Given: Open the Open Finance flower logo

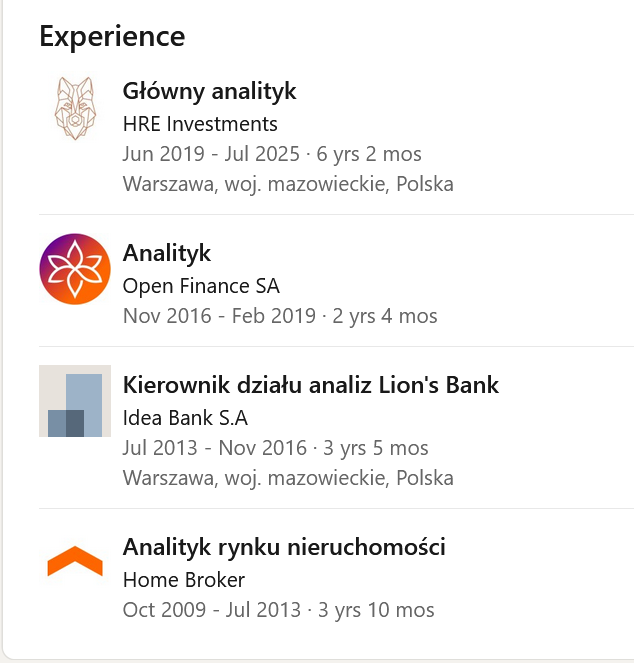Looking at the screenshot, I should click(75, 269).
